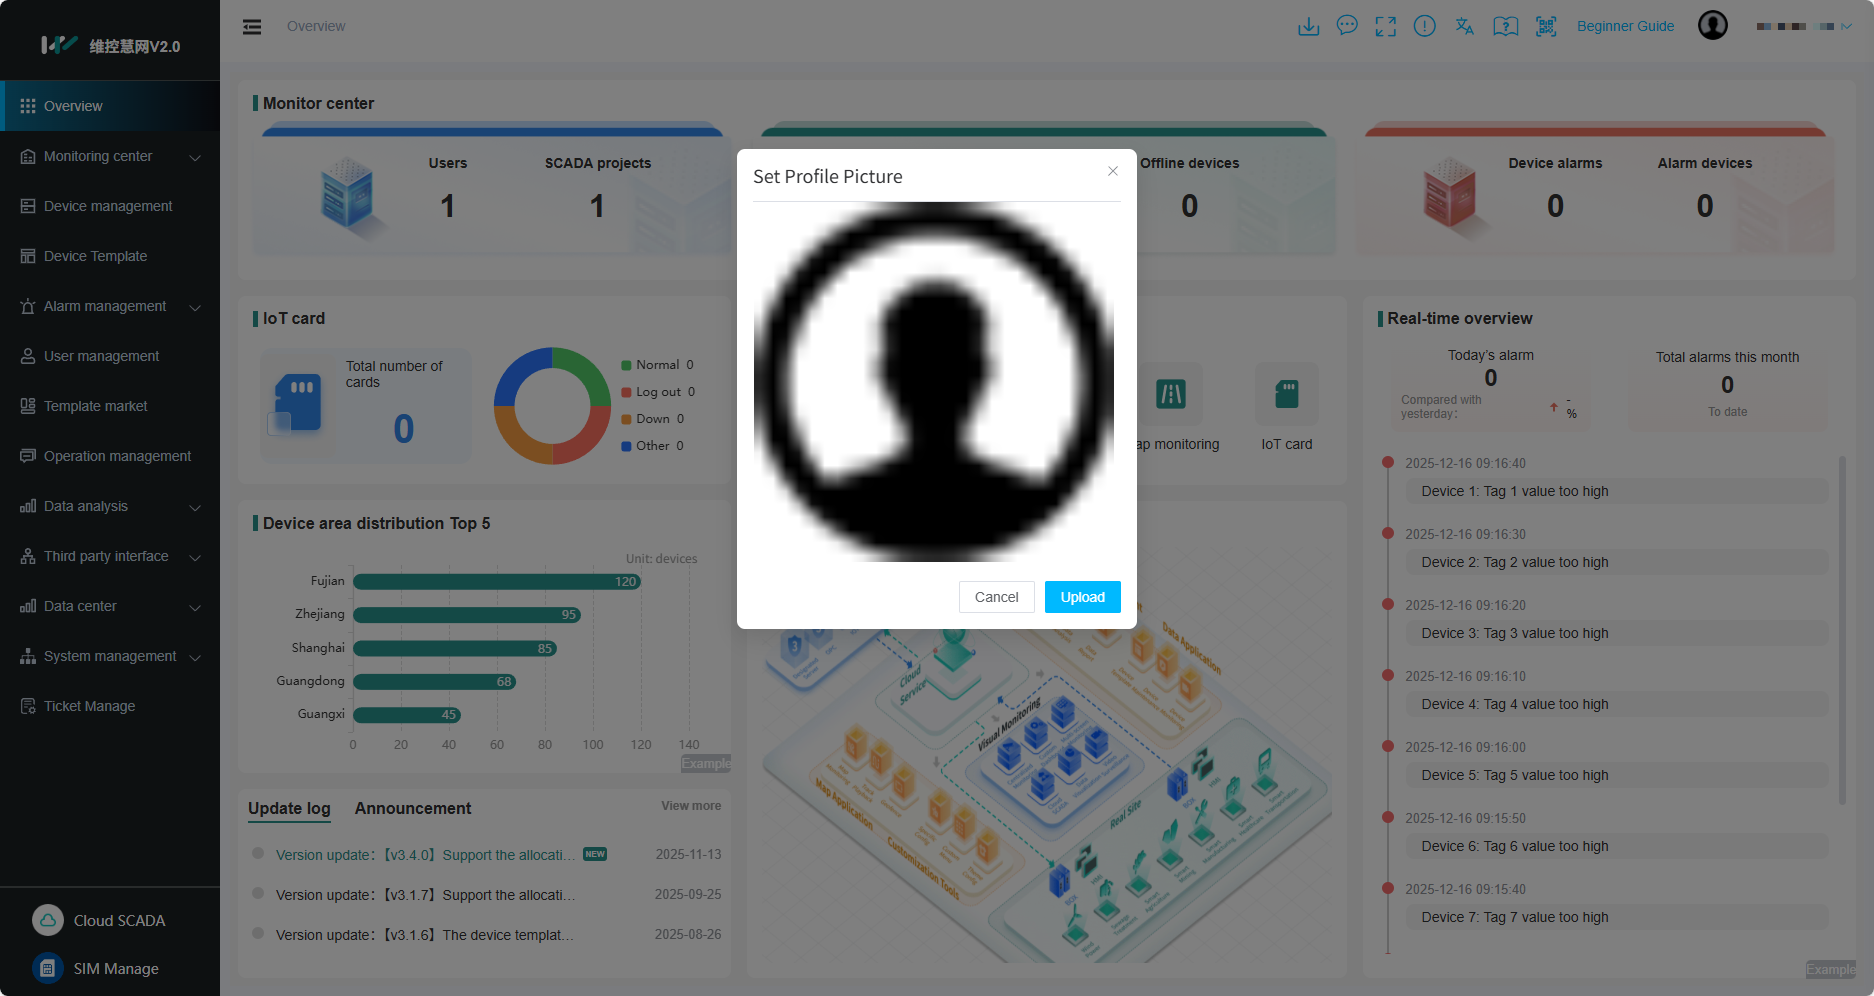
Task: Click the Third party interface icon
Action: pos(28,556)
